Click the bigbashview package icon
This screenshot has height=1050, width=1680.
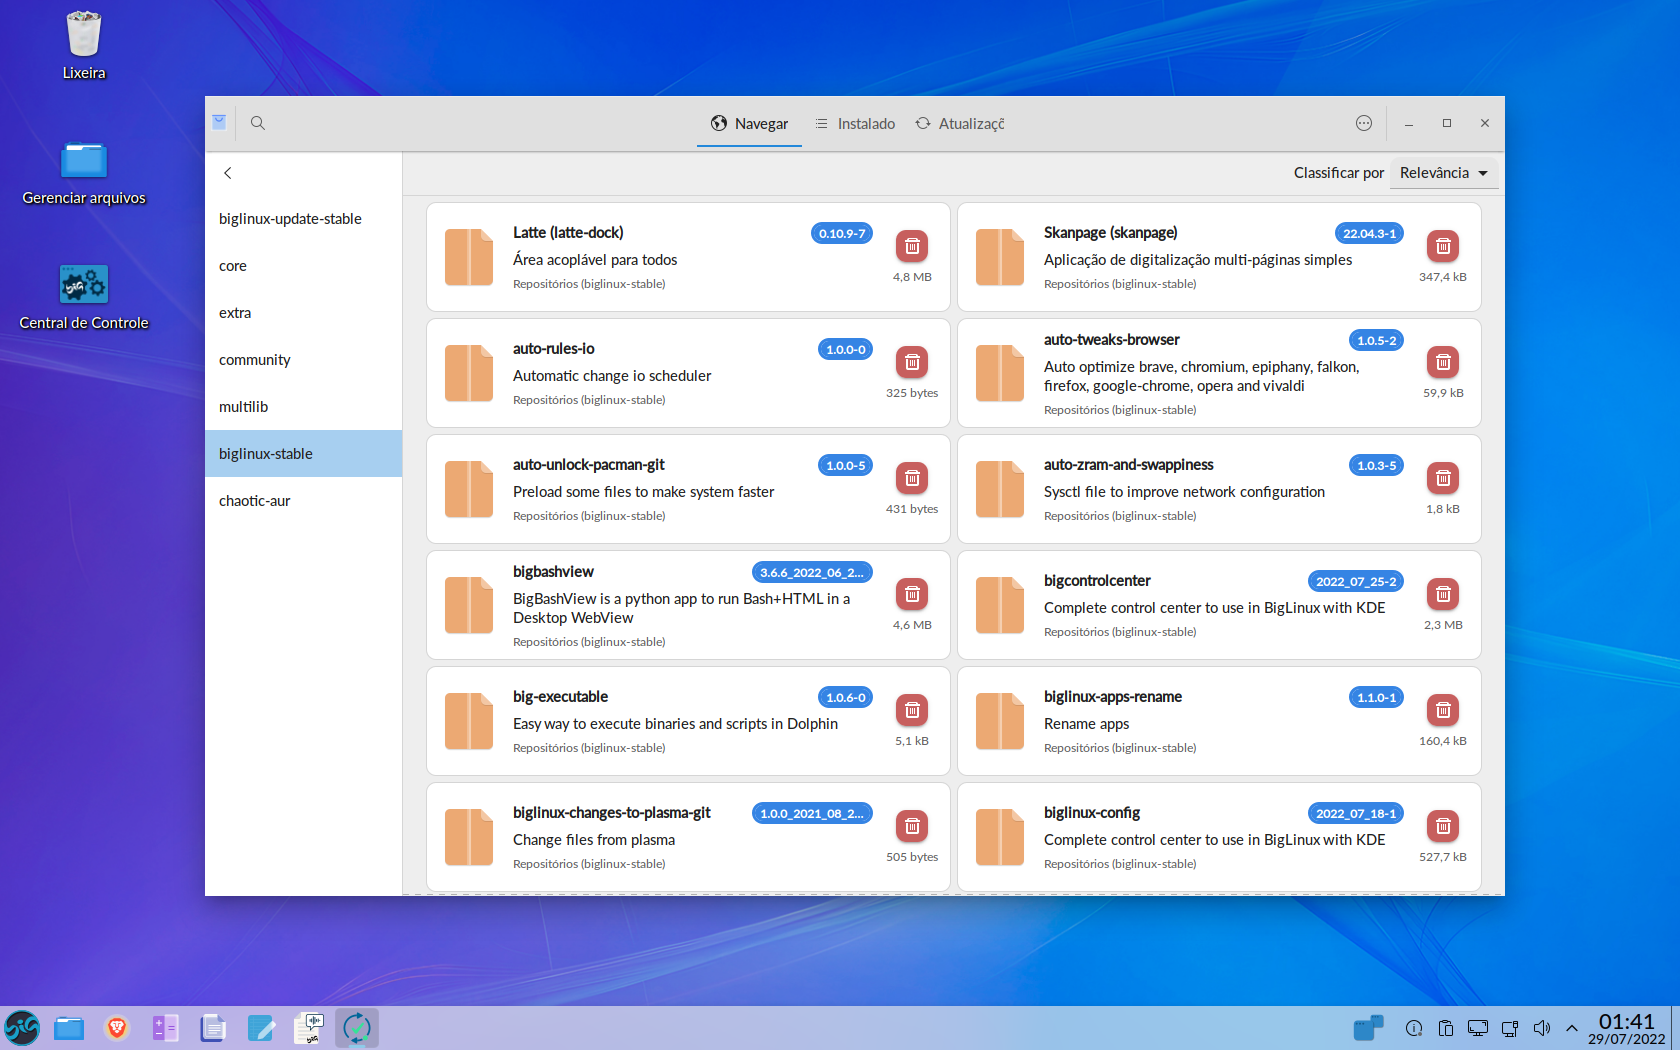(469, 605)
